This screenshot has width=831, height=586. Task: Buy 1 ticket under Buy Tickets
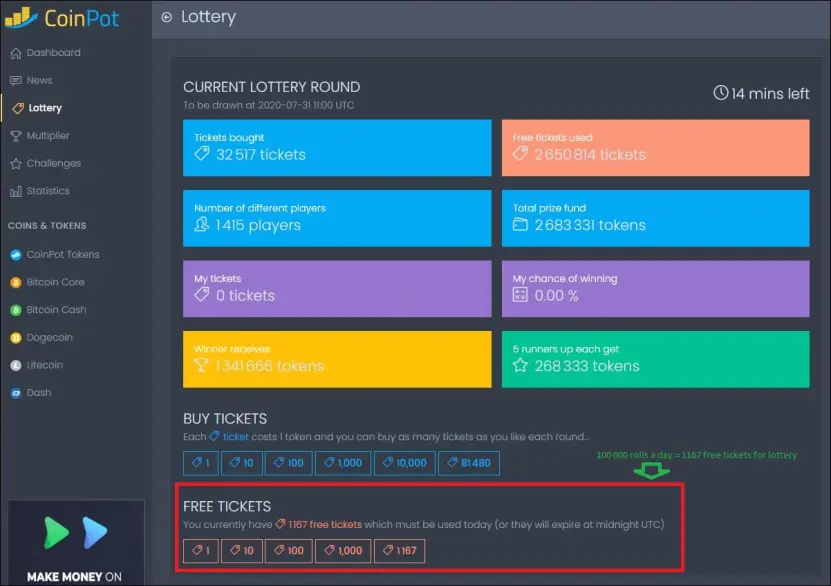(x=200, y=463)
